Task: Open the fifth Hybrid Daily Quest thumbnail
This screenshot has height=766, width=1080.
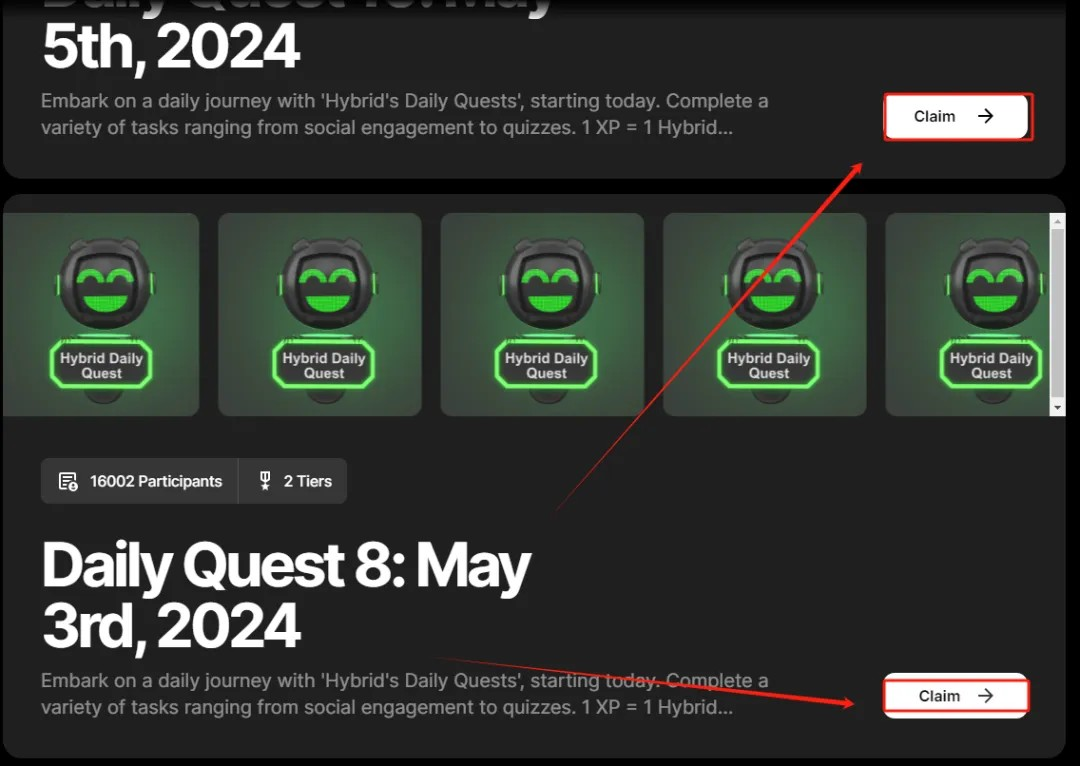Action: click(x=968, y=314)
